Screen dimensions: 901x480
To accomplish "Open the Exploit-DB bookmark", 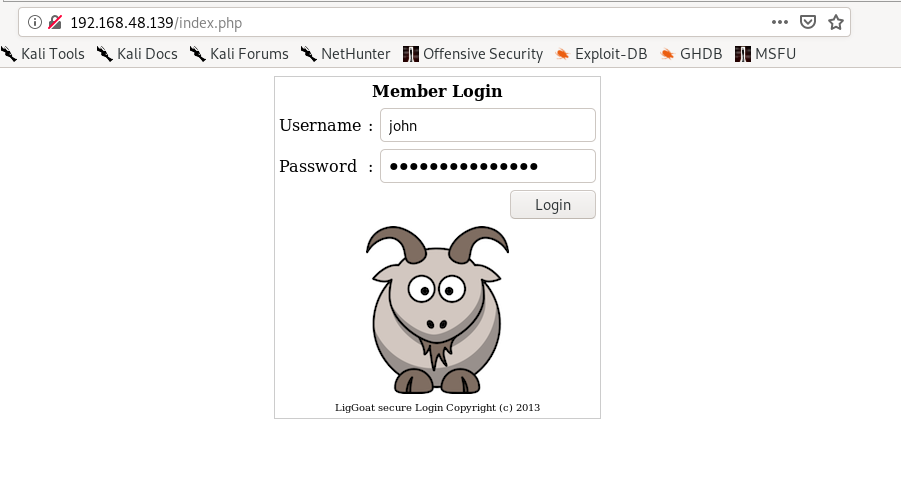I will pyautogui.click(x=601, y=54).
